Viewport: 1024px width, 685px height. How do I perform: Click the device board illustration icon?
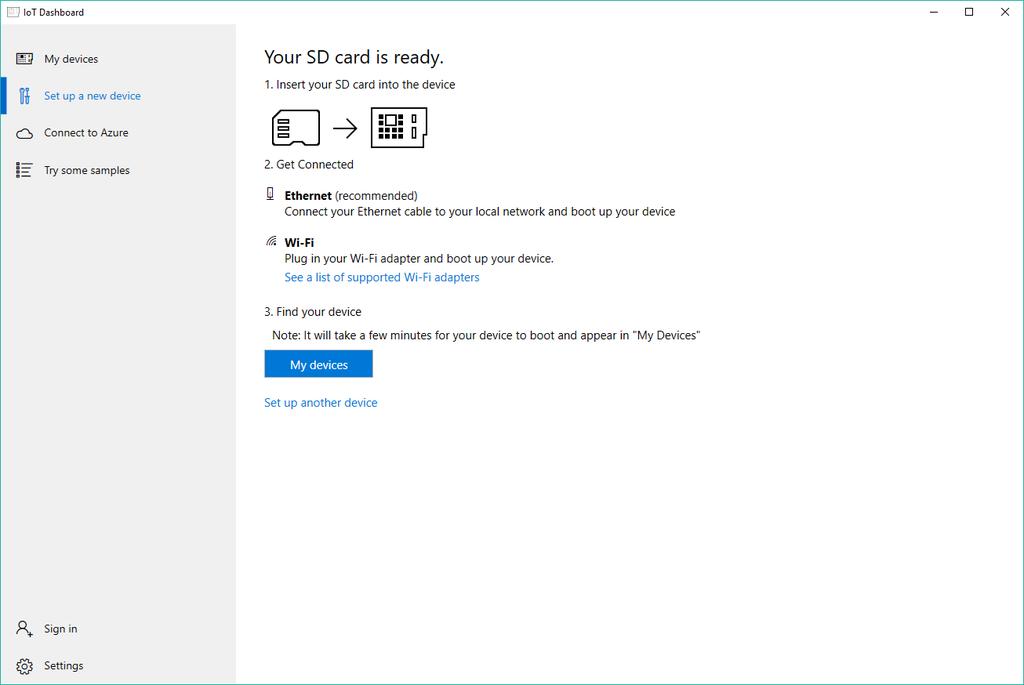(x=399, y=127)
